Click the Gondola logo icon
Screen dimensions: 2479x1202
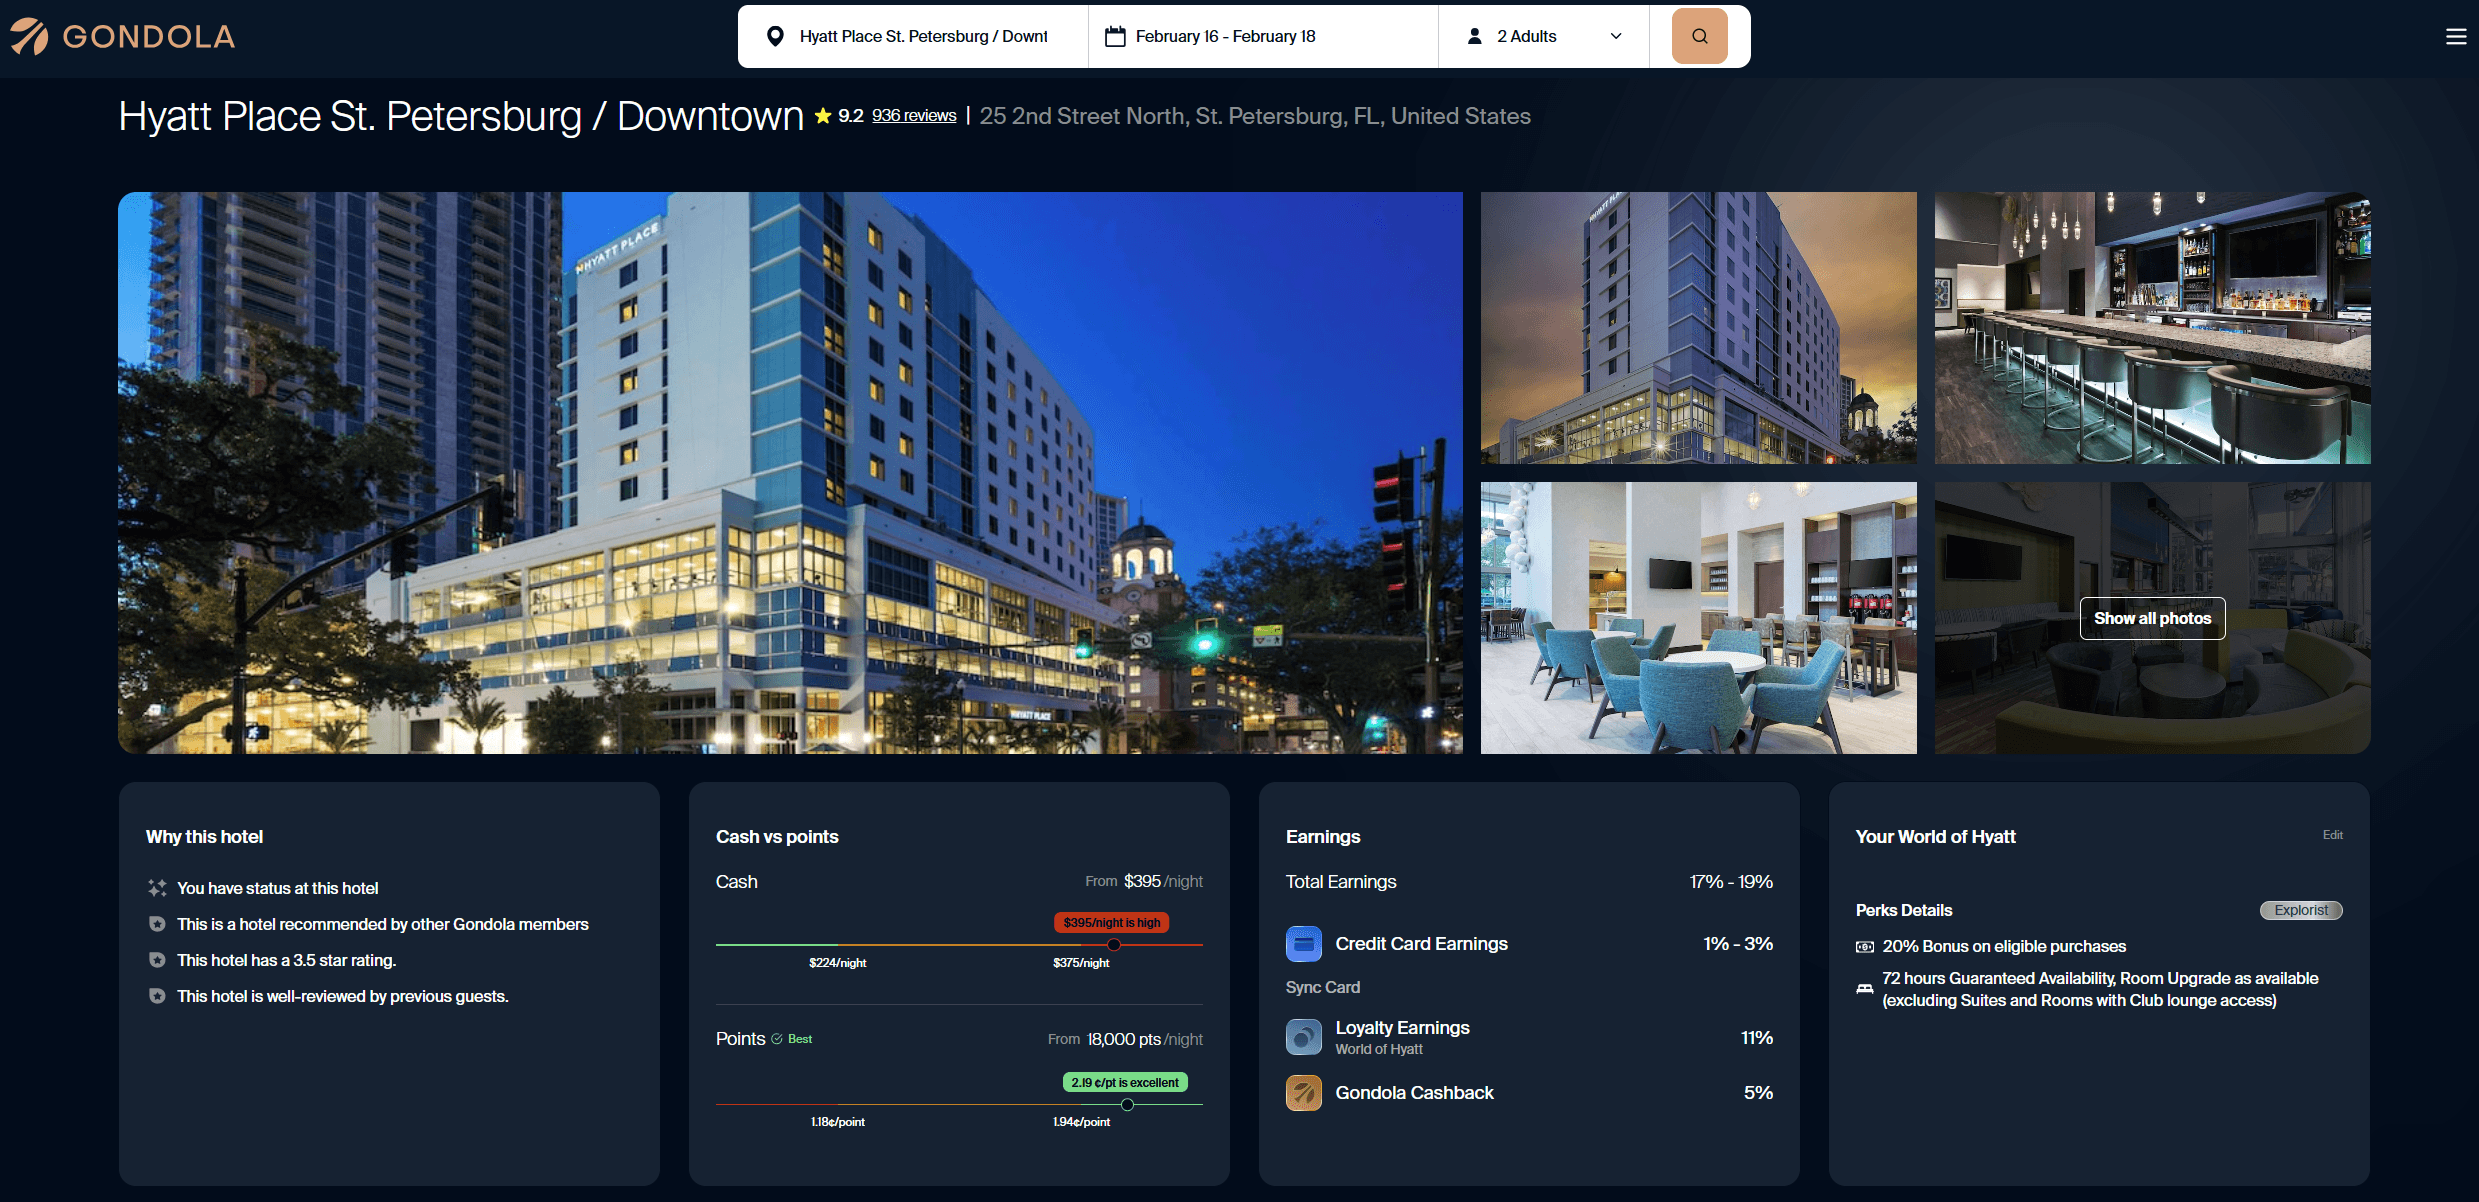pyautogui.click(x=29, y=37)
